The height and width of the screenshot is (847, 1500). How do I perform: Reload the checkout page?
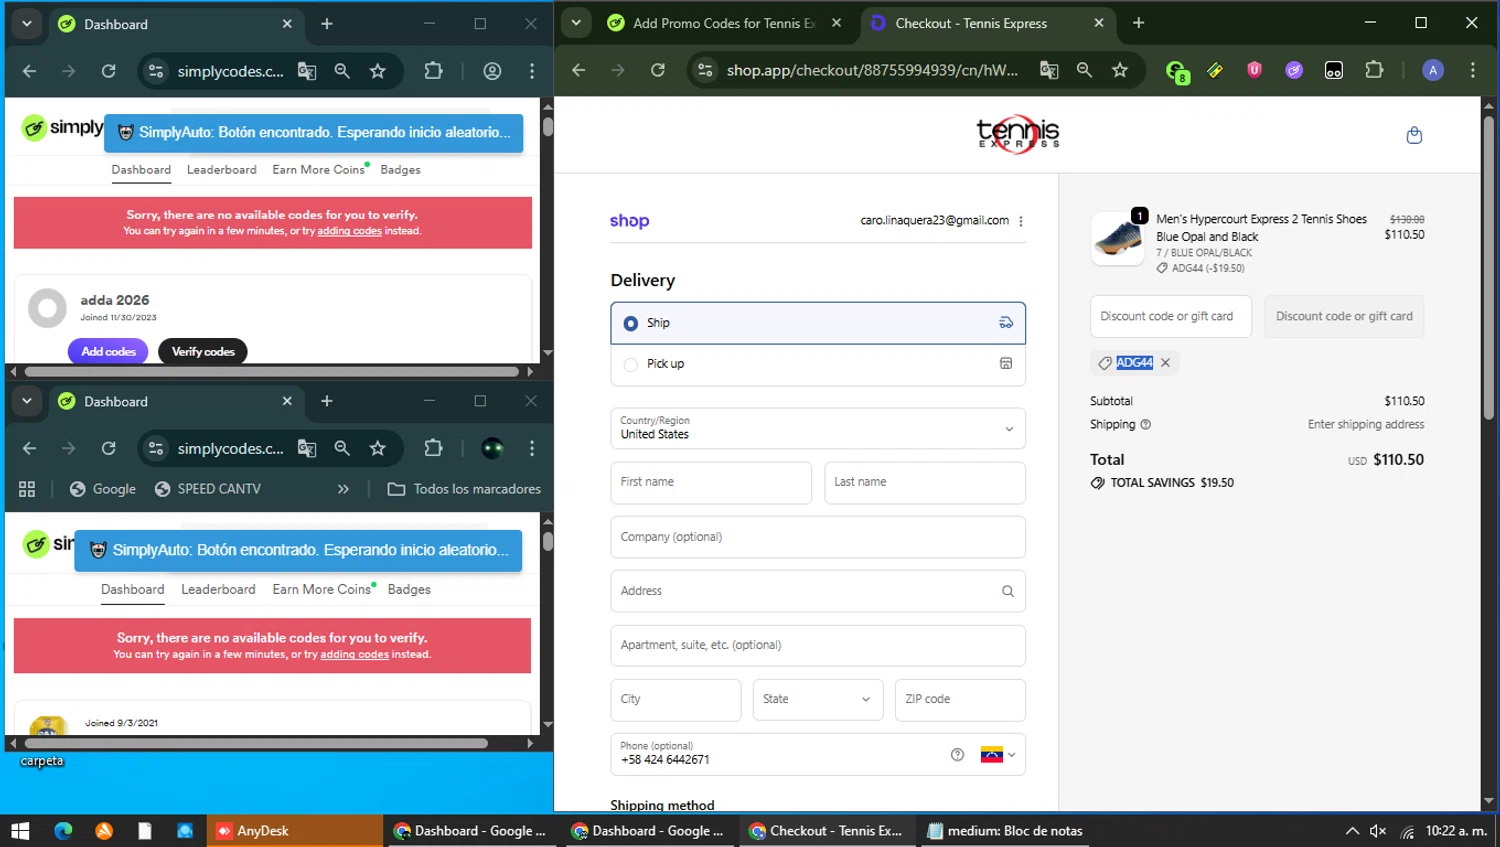pyautogui.click(x=658, y=70)
